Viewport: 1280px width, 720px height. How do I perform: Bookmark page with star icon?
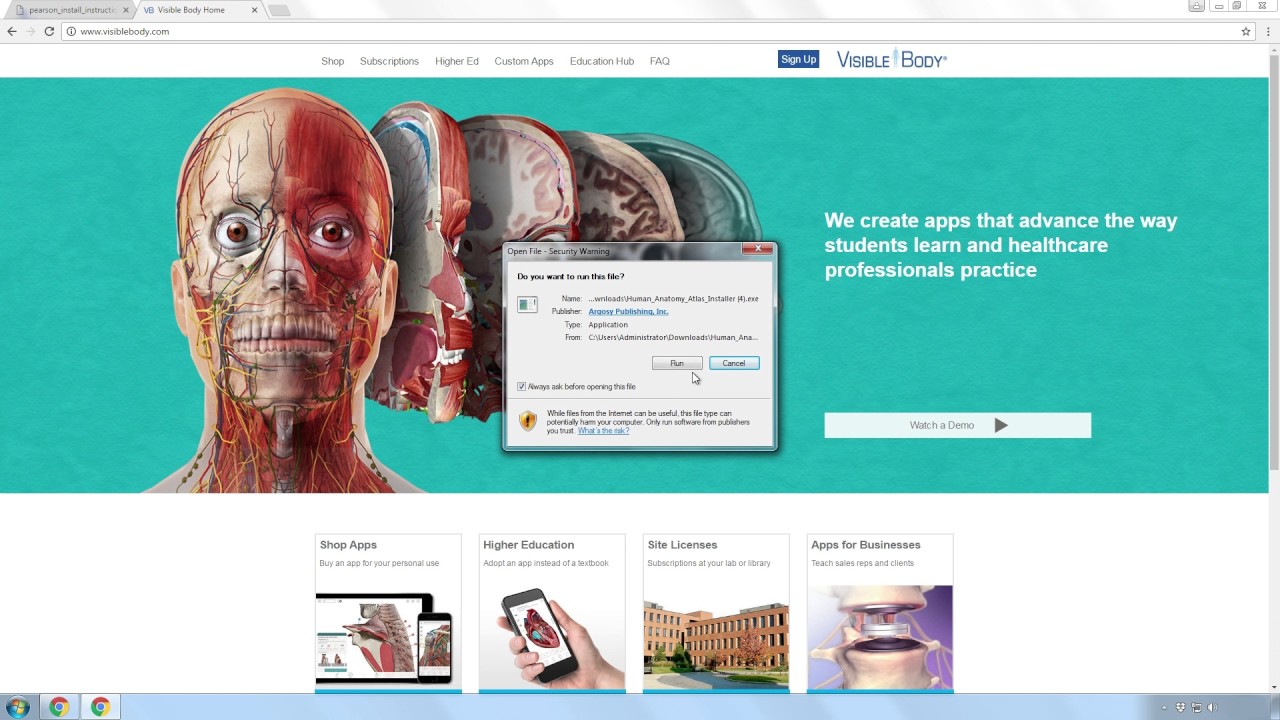tap(1246, 31)
